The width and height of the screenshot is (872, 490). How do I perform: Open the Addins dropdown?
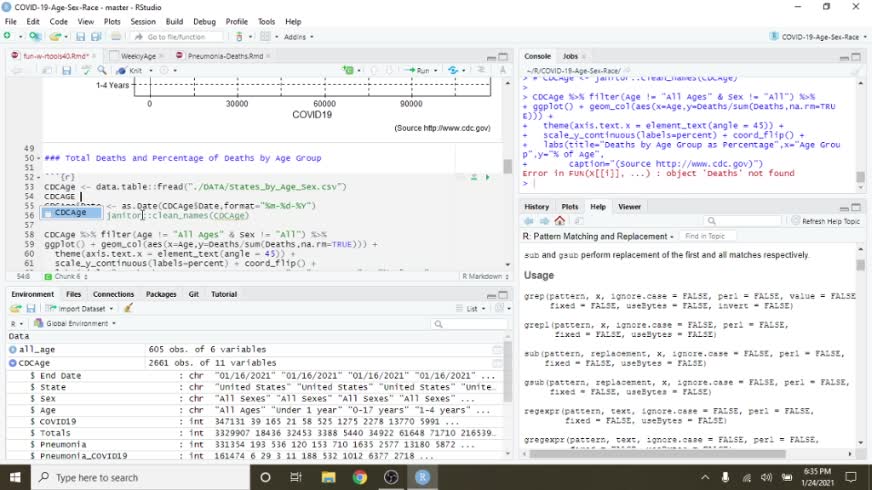point(299,37)
